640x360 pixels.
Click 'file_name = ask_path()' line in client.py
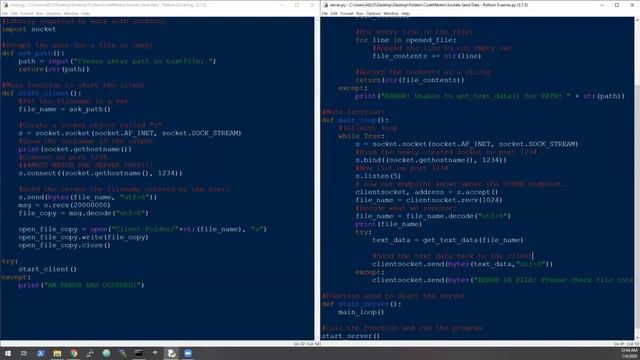[x=64, y=109]
